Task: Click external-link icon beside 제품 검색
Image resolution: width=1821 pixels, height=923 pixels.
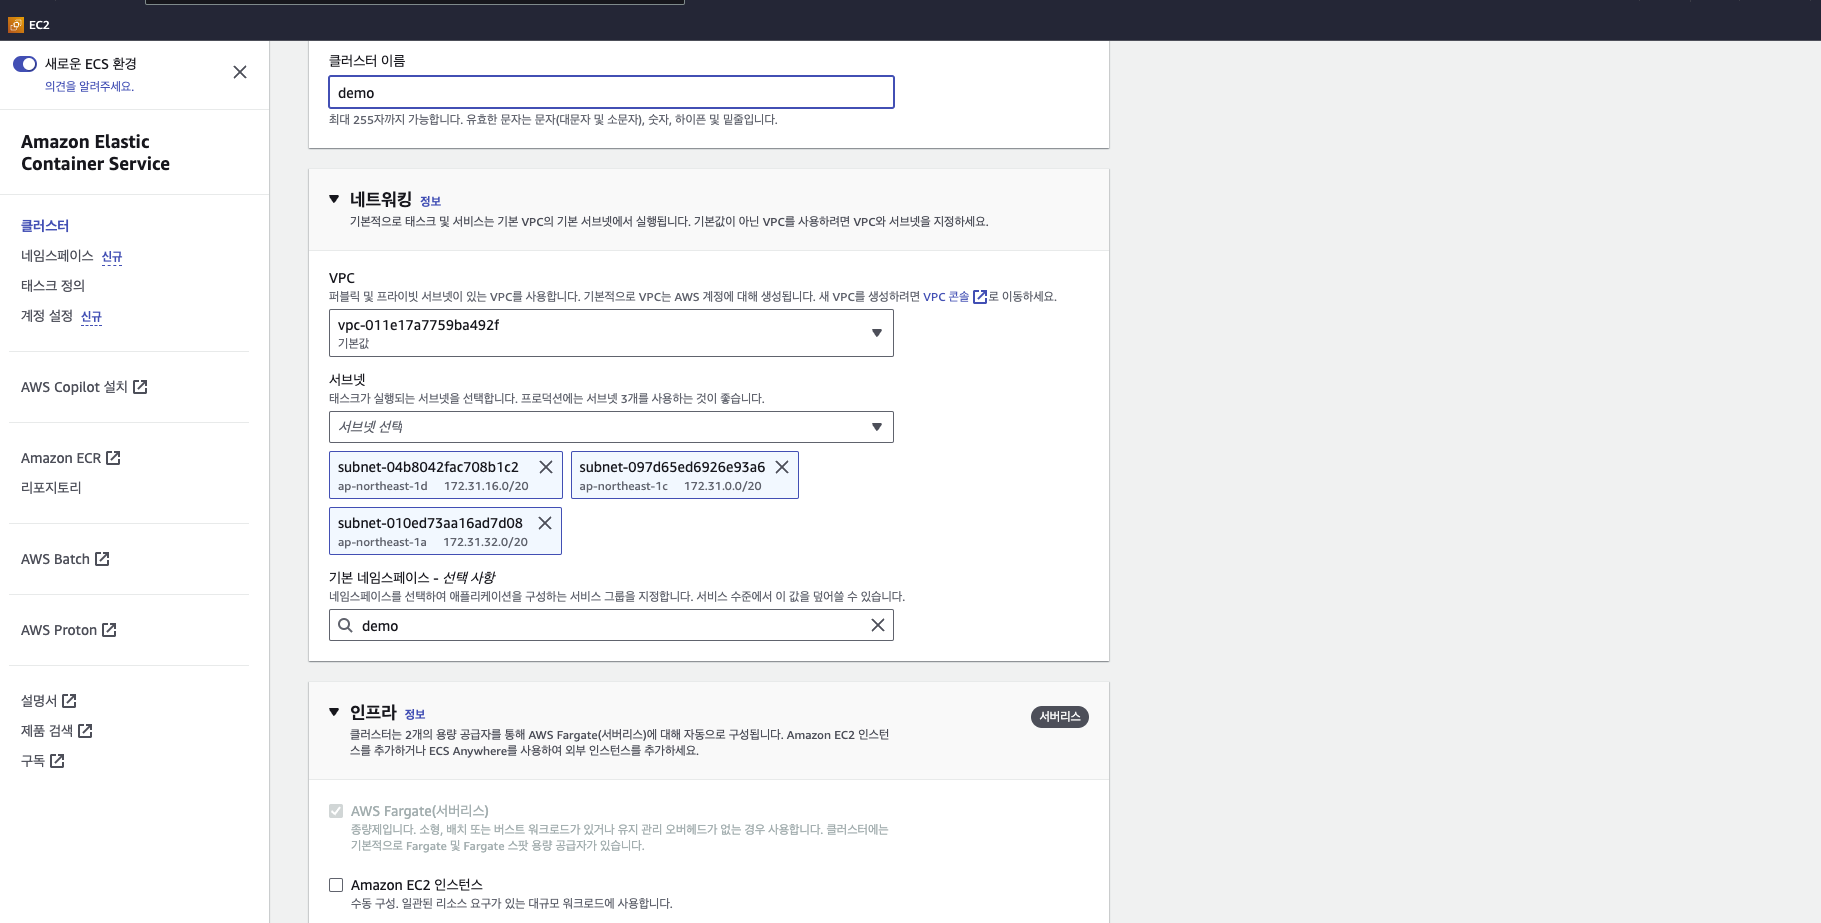Action: [85, 731]
